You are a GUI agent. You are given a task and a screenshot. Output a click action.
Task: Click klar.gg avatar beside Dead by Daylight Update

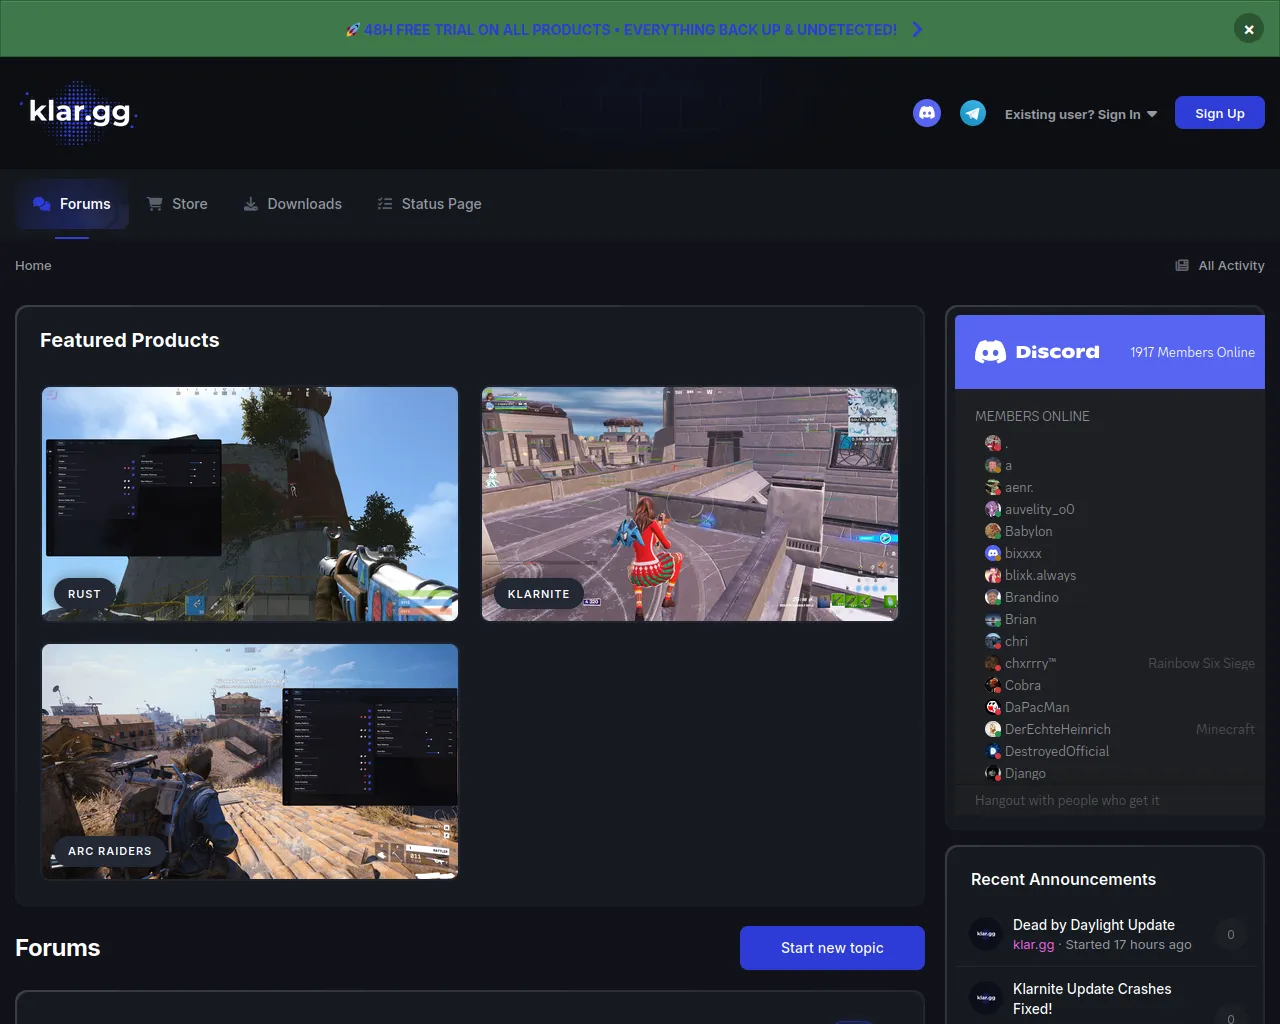click(986, 934)
